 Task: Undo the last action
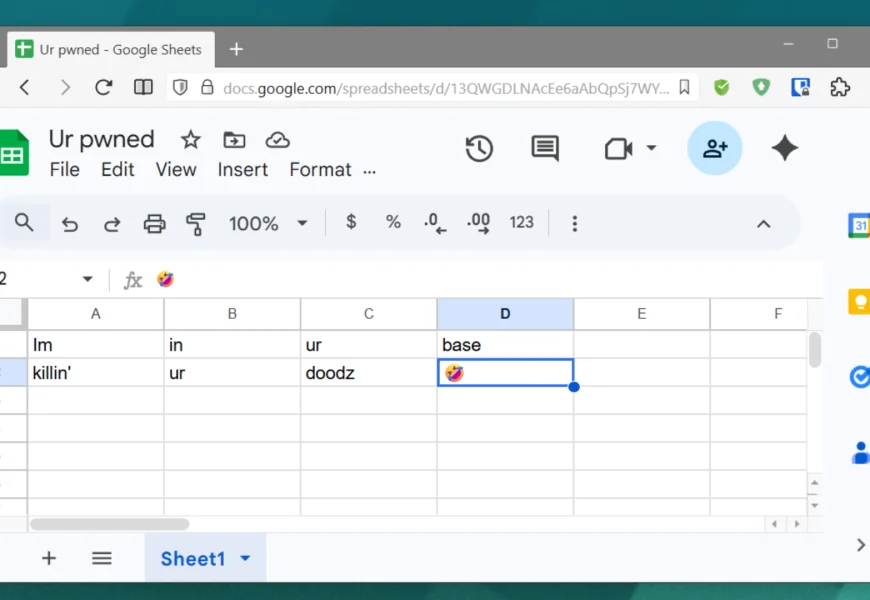click(x=69, y=224)
